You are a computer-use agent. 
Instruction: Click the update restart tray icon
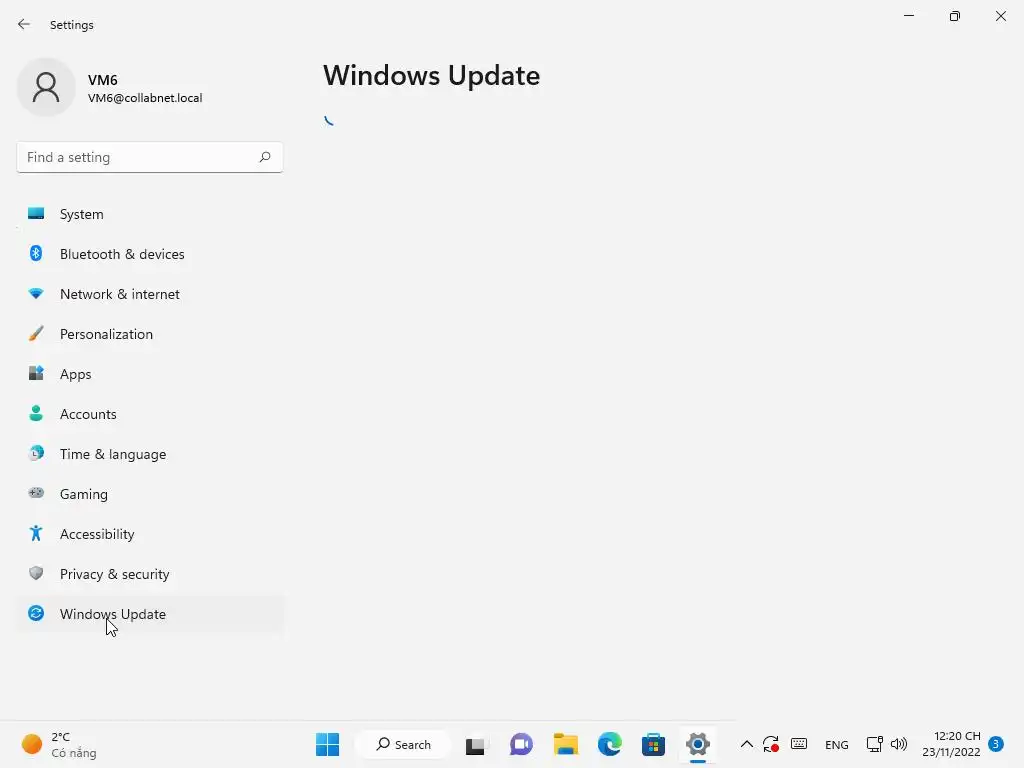coord(771,744)
